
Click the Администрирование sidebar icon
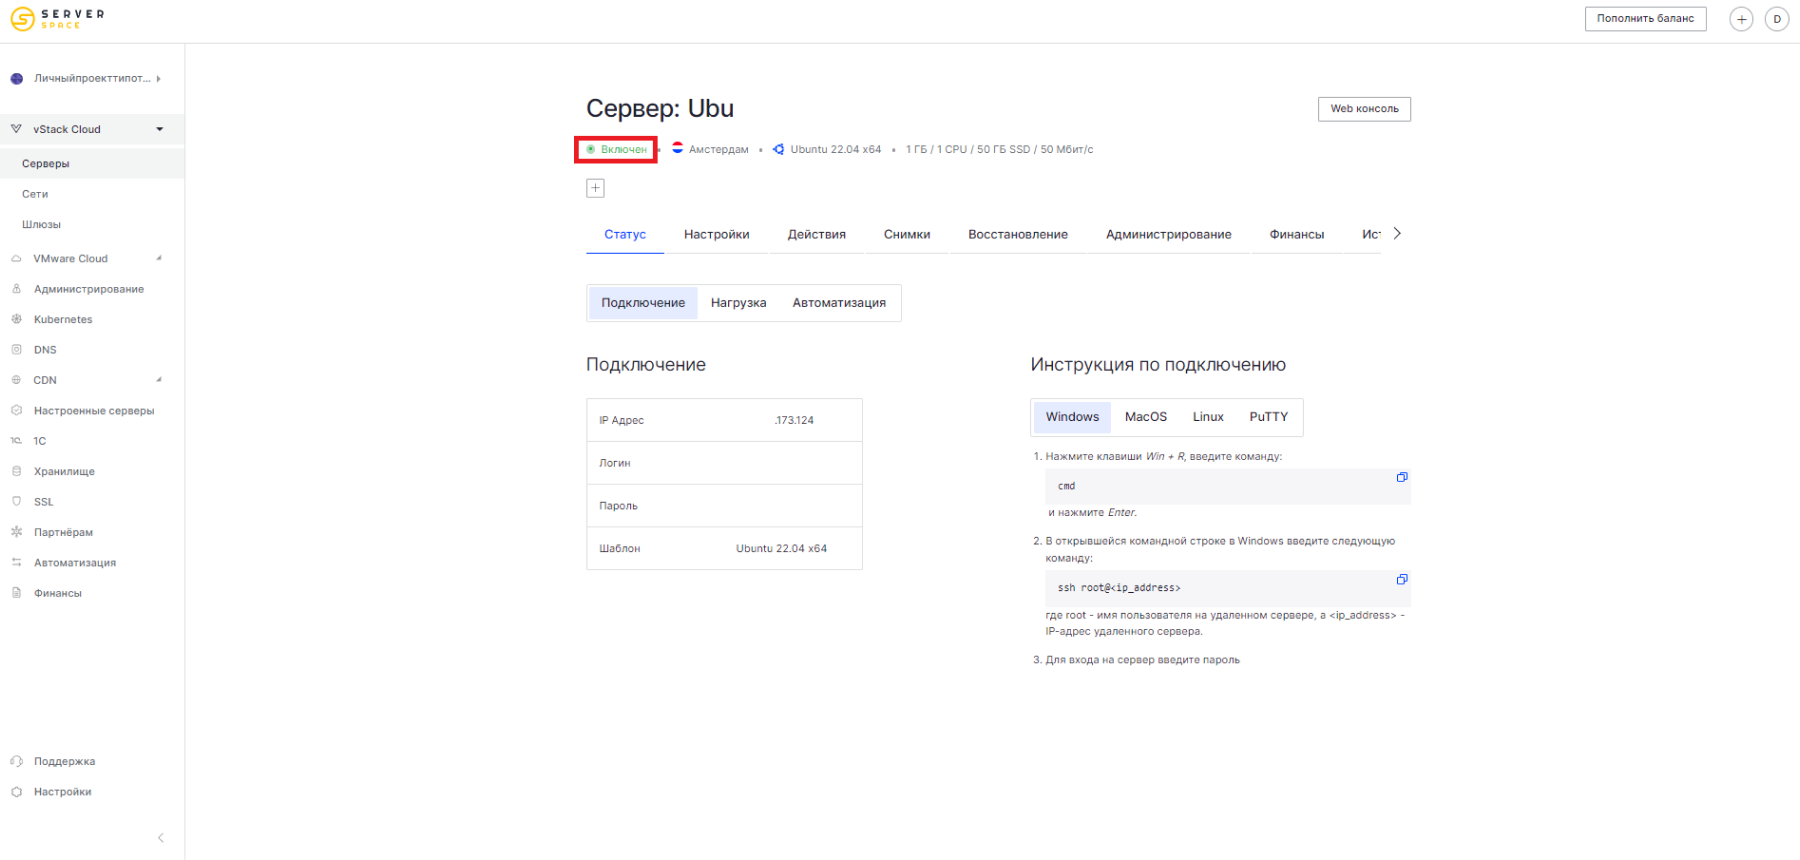[x=16, y=289]
